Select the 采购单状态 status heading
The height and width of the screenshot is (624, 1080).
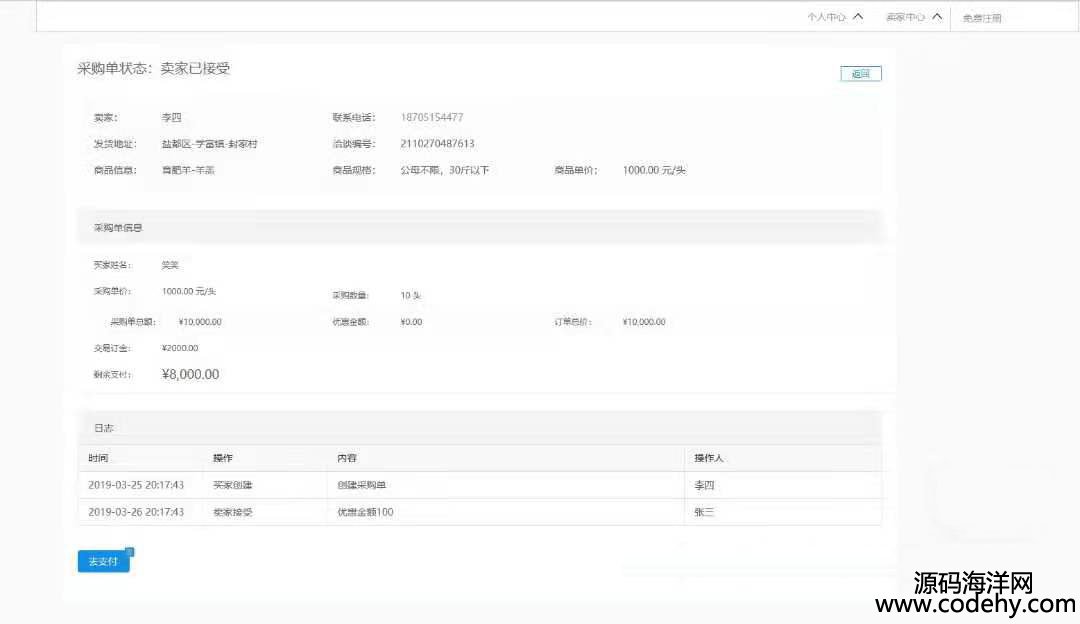click(x=154, y=68)
